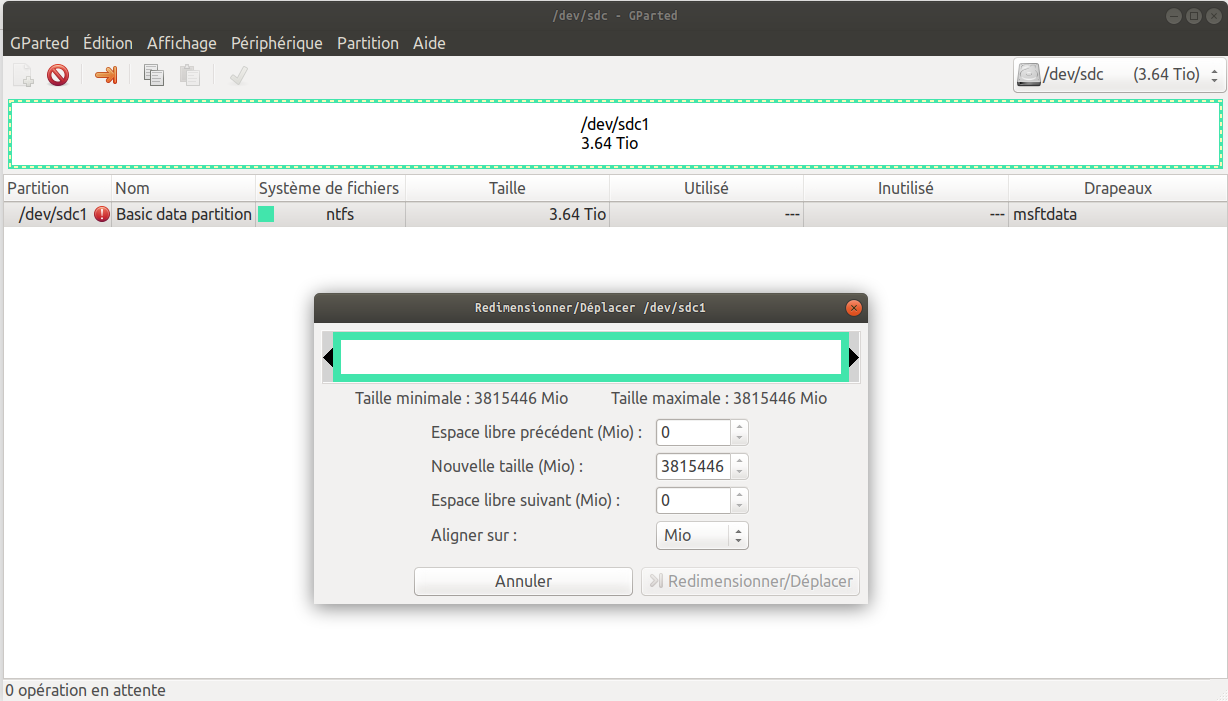Click the Taille column header
1228x701 pixels.
(x=507, y=188)
